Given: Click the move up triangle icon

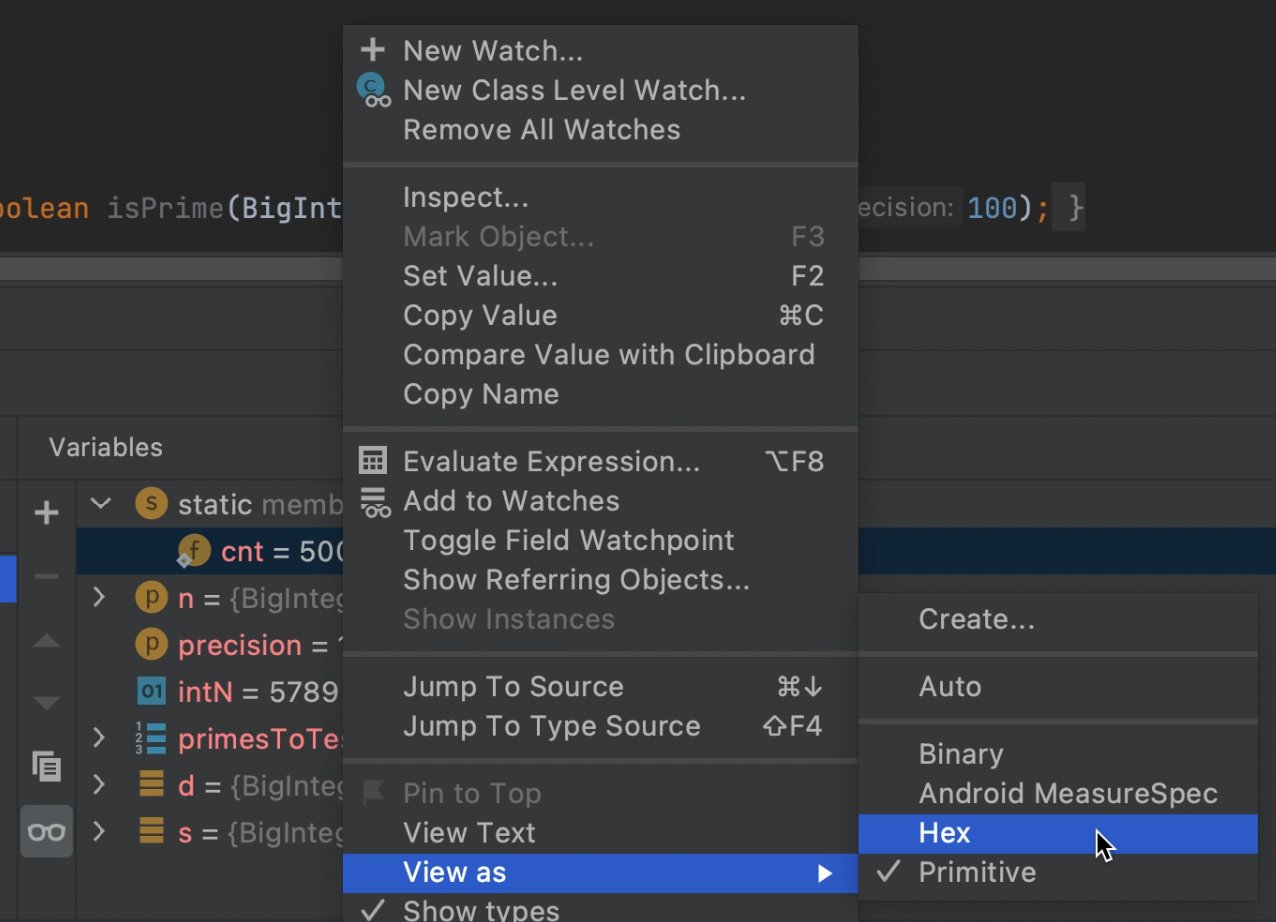Looking at the screenshot, I should (x=46, y=641).
